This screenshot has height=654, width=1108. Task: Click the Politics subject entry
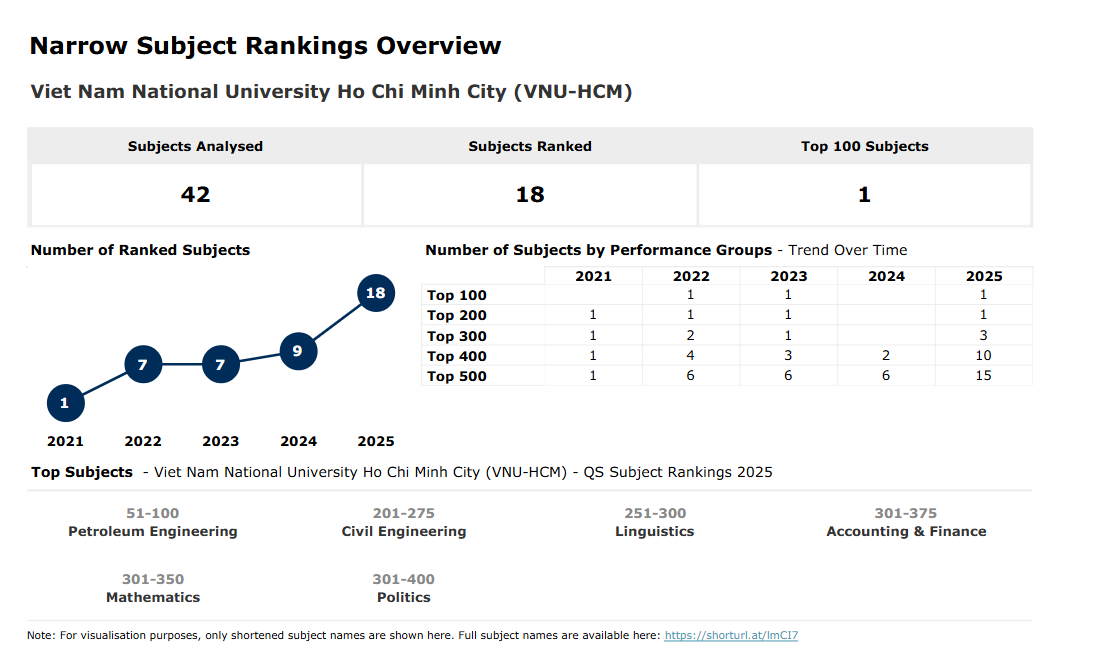click(404, 588)
